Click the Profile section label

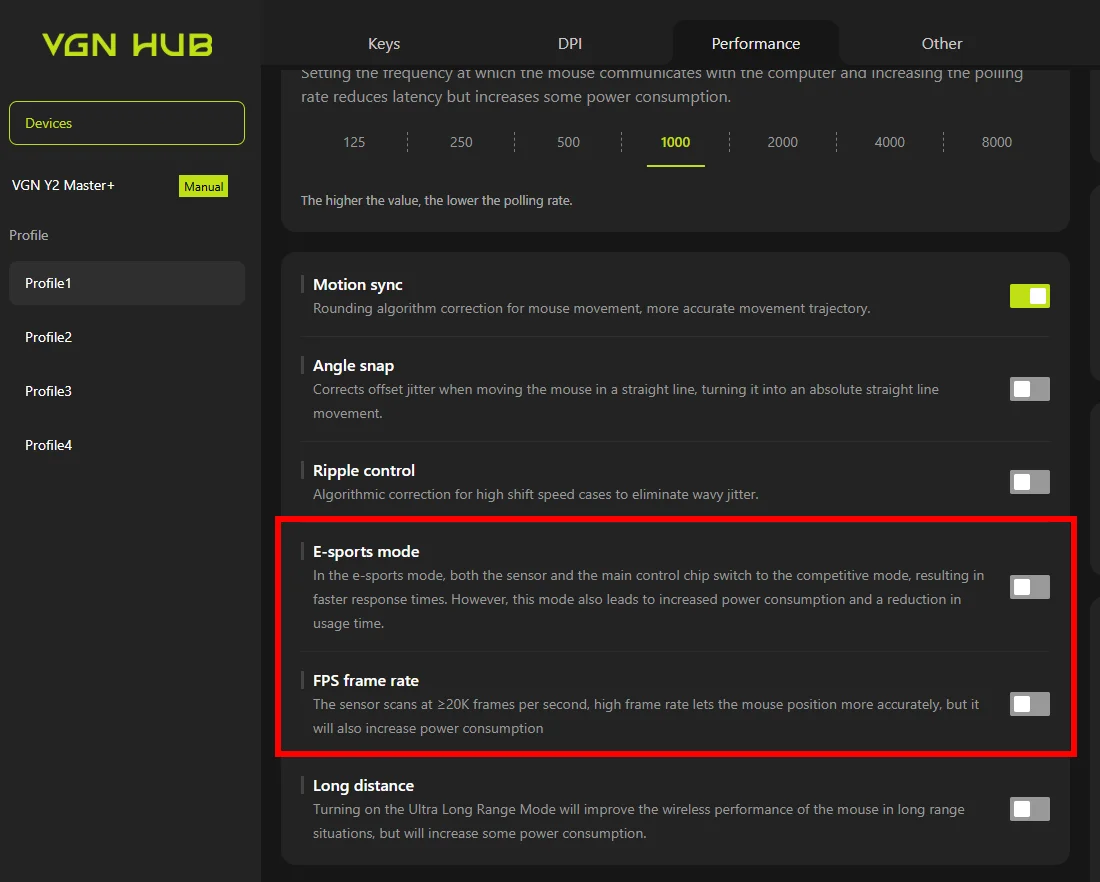coord(29,235)
